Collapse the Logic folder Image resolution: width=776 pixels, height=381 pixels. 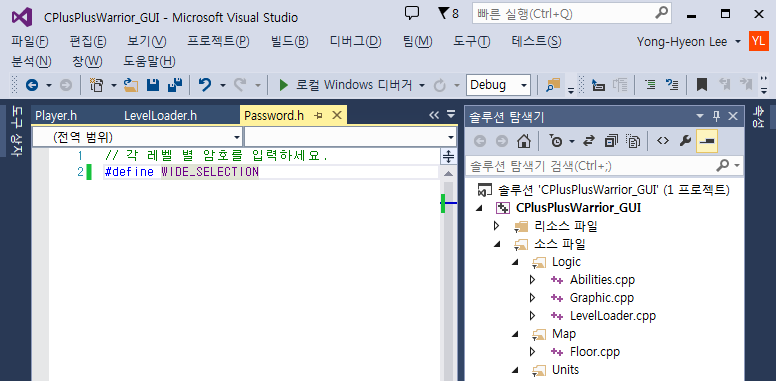pyautogui.click(x=515, y=262)
